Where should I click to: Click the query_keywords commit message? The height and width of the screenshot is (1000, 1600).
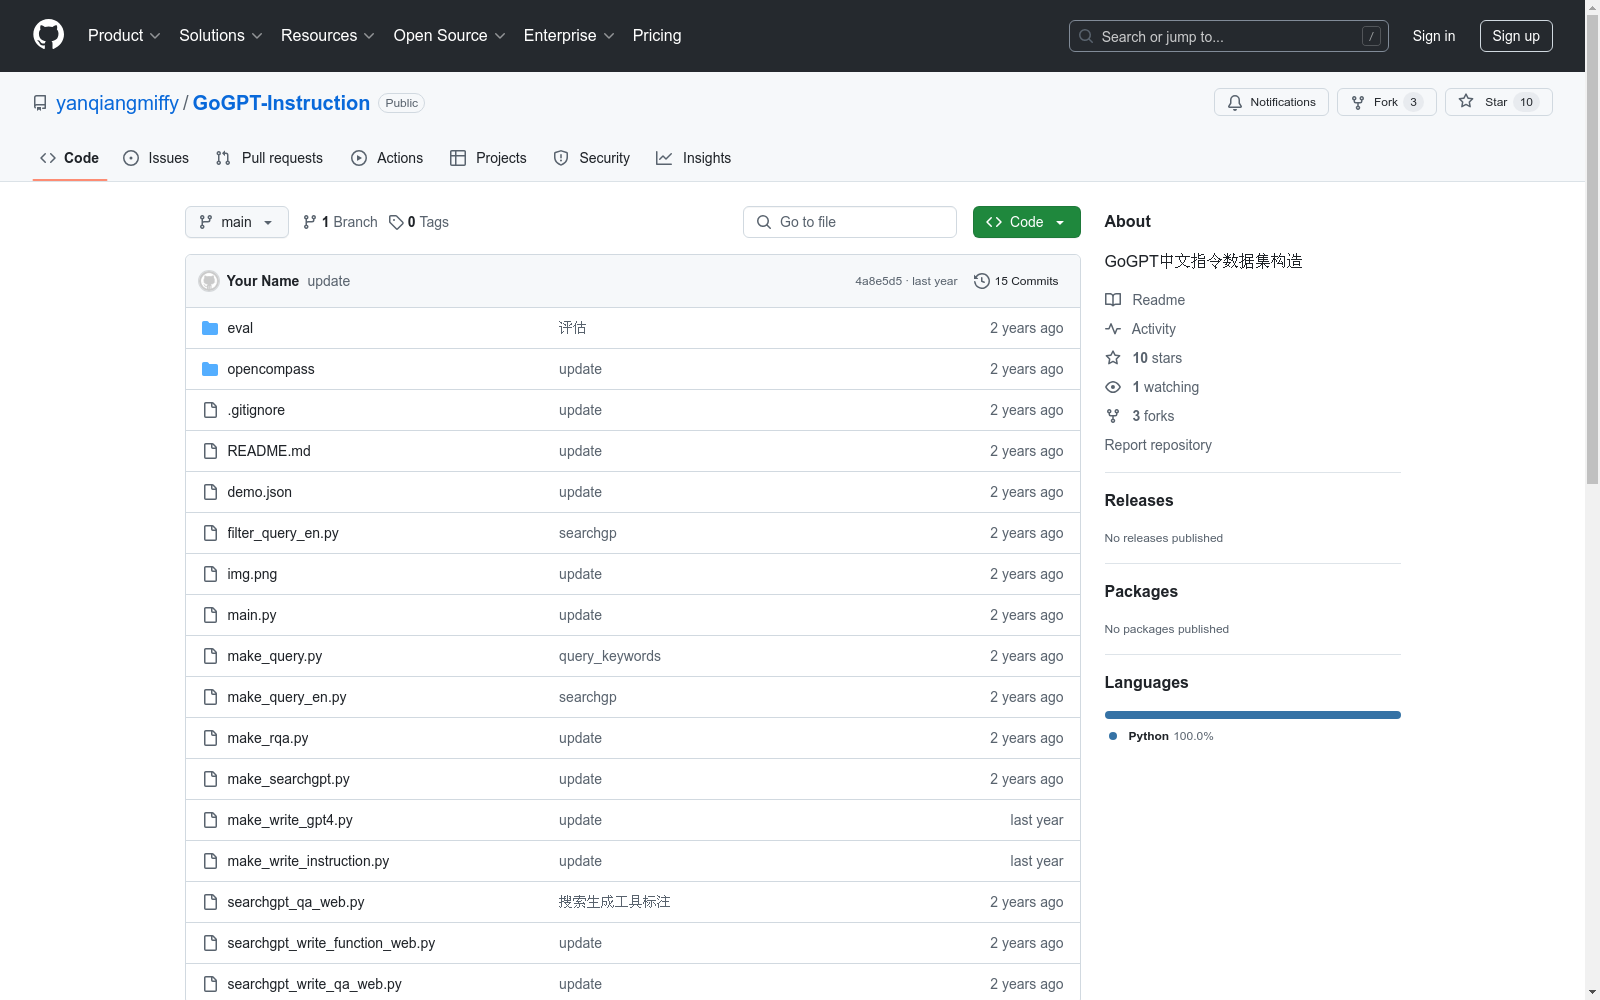[x=610, y=656]
